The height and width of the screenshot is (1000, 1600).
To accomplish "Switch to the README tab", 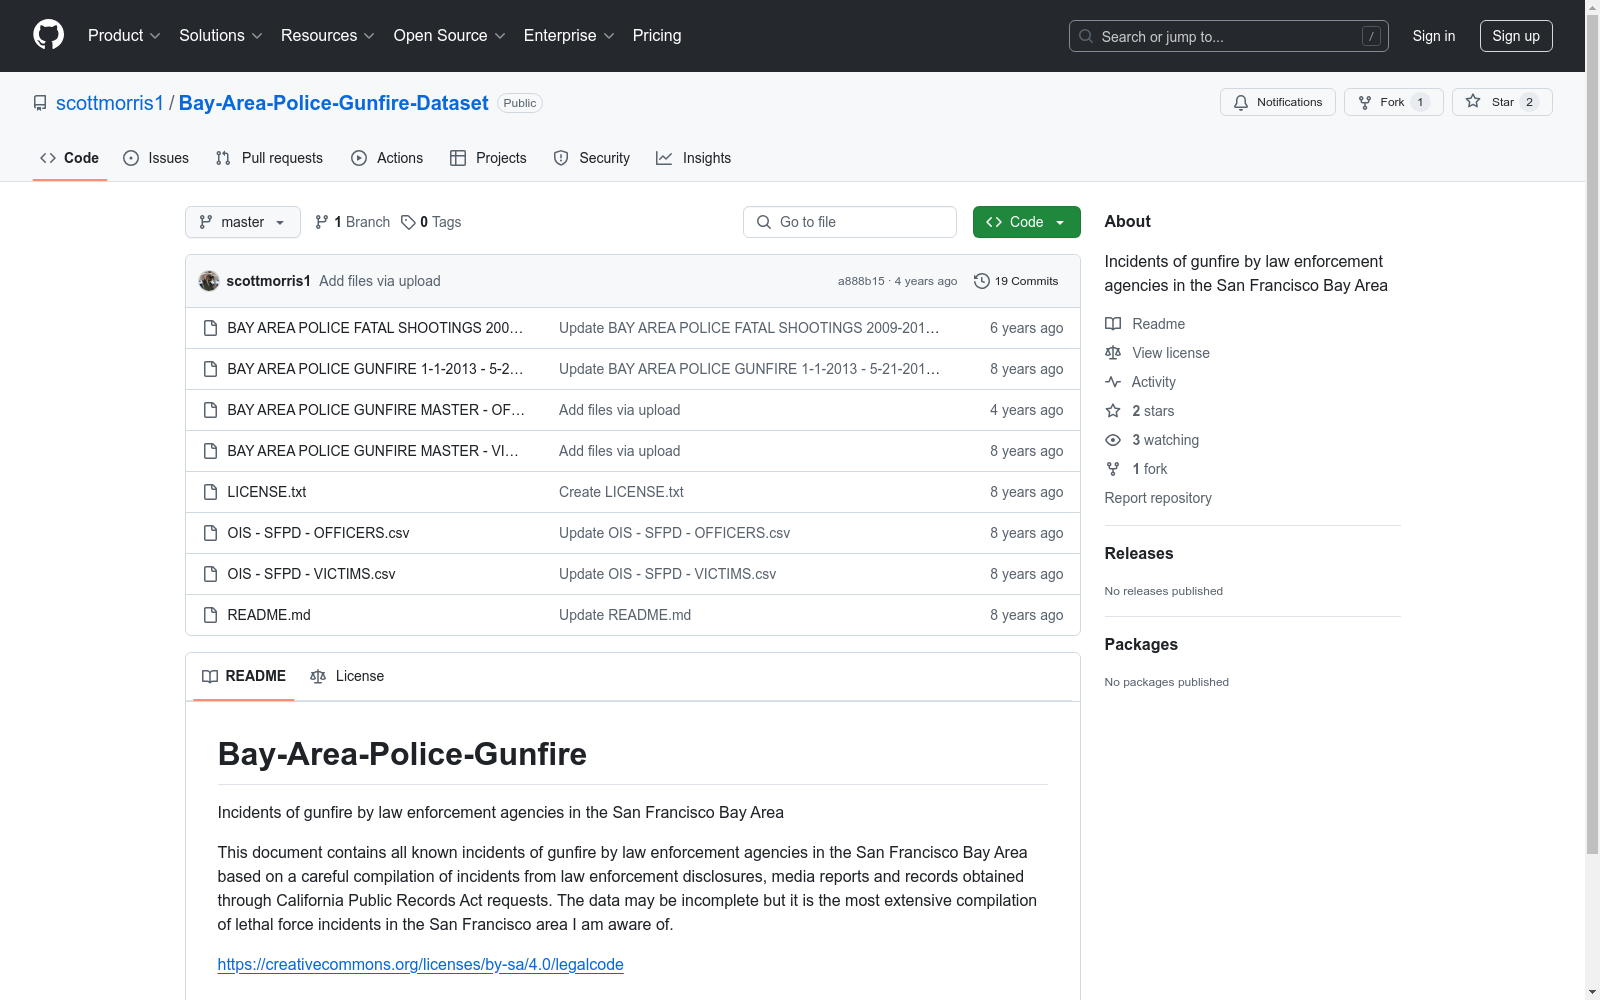I will 244,676.
